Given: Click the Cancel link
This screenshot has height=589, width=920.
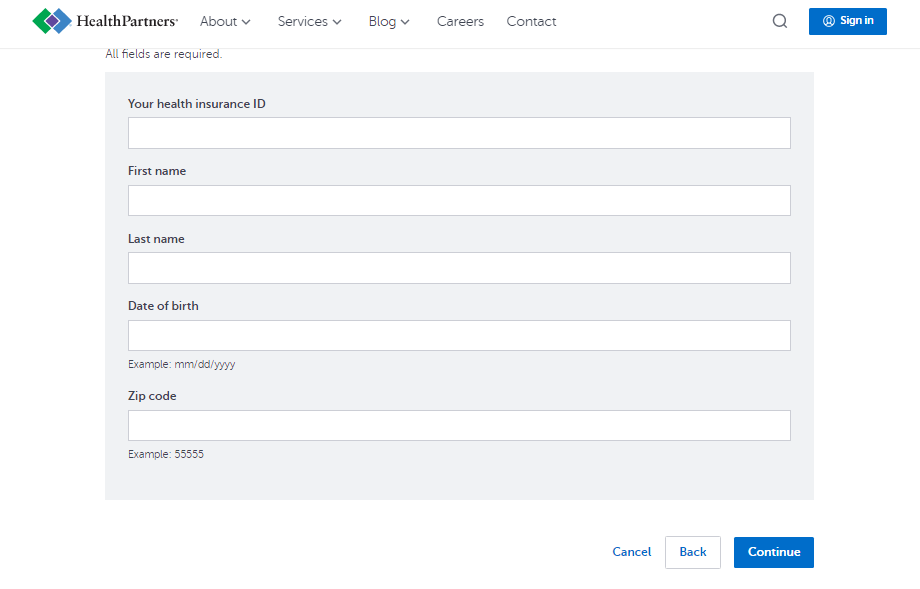Looking at the screenshot, I should pyautogui.click(x=631, y=551).
